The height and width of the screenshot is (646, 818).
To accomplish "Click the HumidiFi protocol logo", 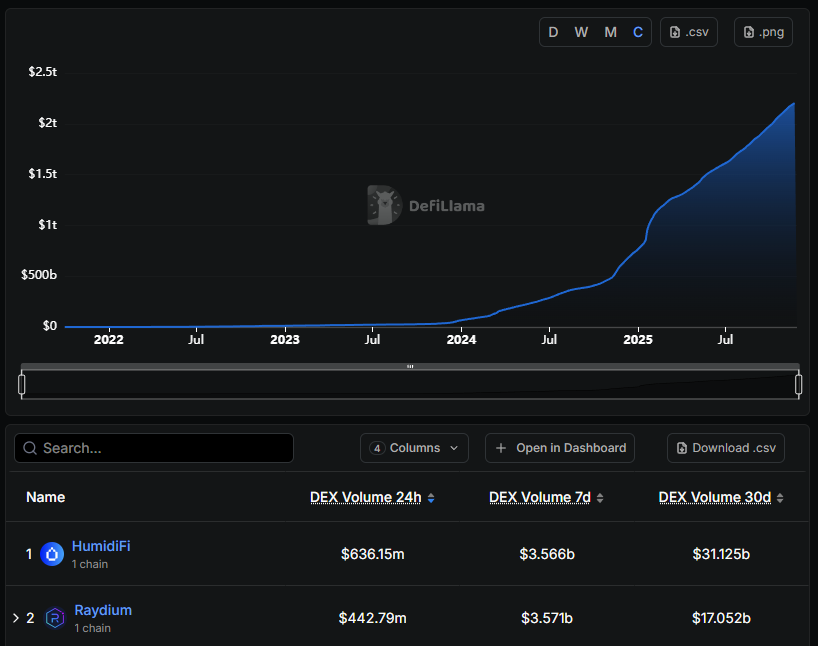I will tap(52, 553).
